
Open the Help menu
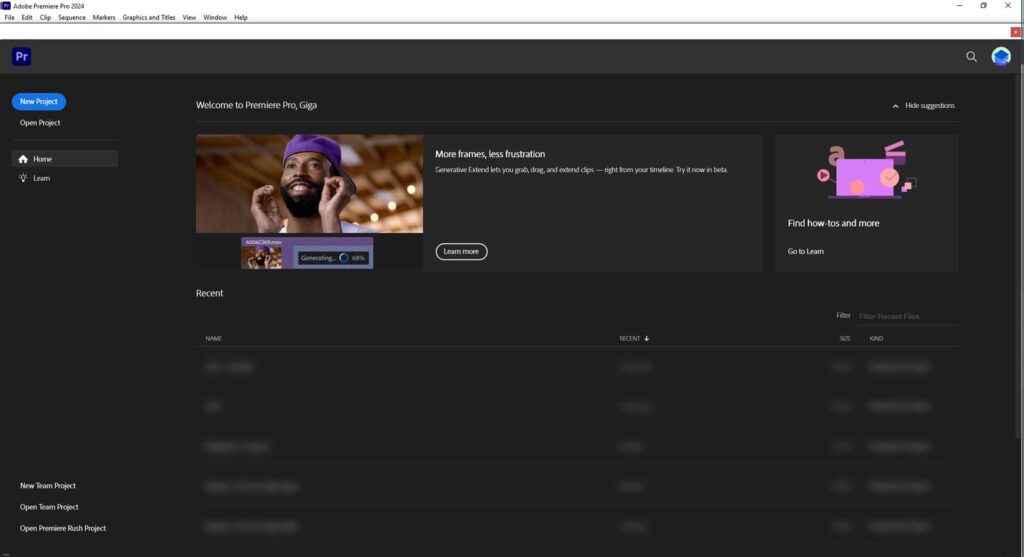coord(241,18)
